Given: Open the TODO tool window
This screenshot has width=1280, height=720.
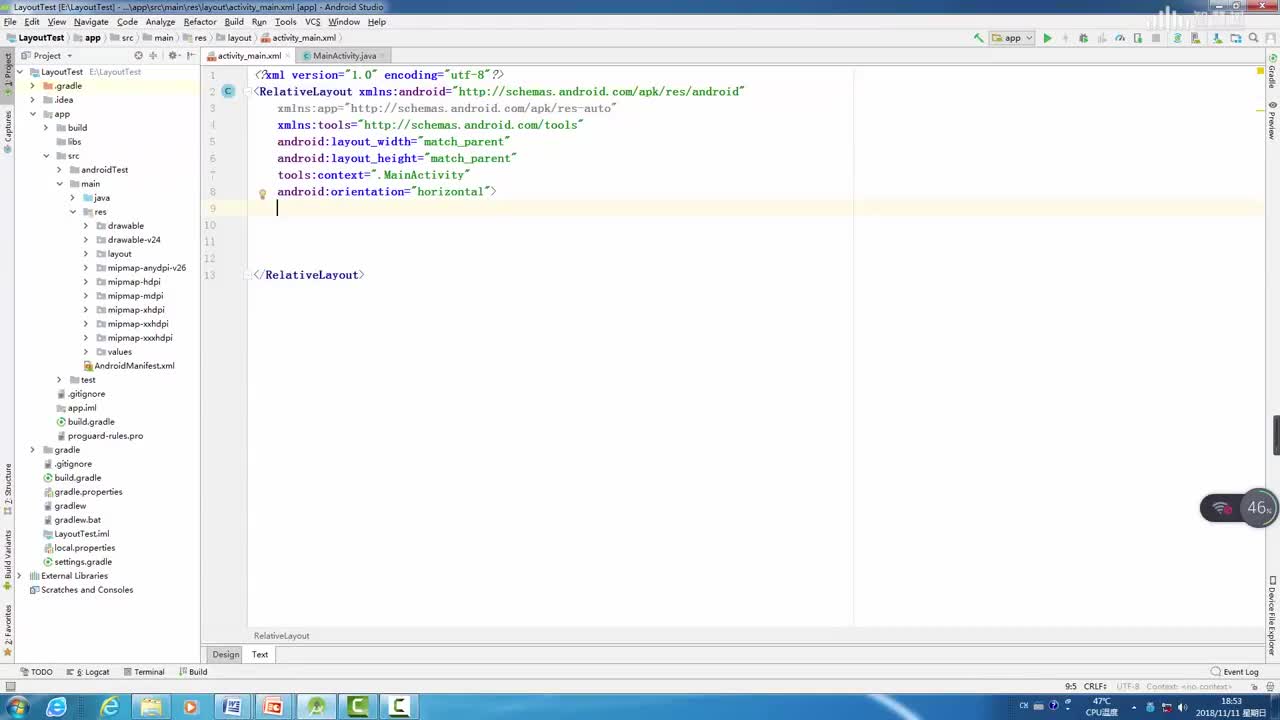Looking at the screenshot, I should coord(36,672).
